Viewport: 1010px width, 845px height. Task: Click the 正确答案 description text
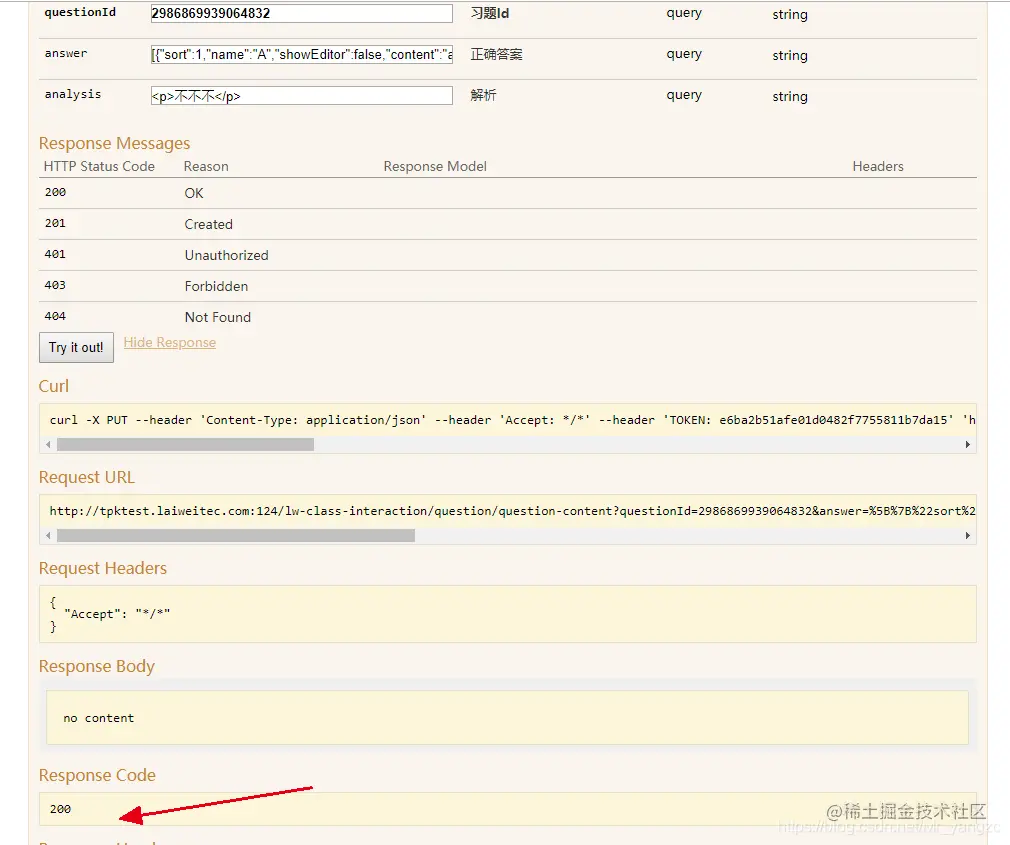point(497,54)
